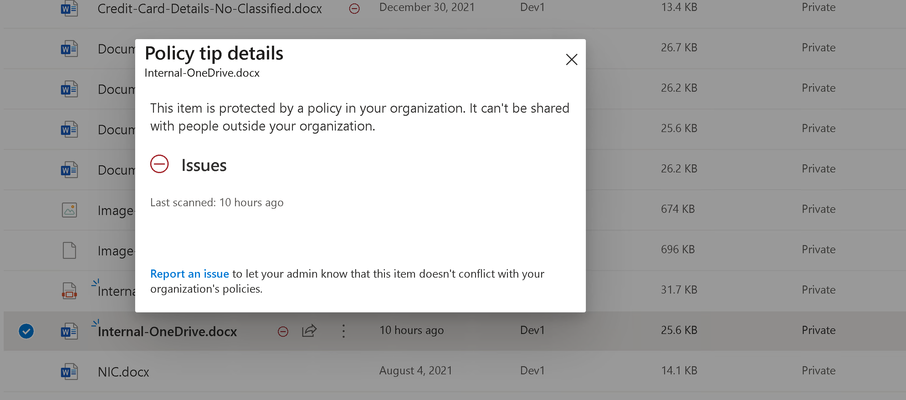Uncheck the Internal-OneDrive.docx row selection circle
Viewport: 906px width, 400px height.
tap(26, 331)
